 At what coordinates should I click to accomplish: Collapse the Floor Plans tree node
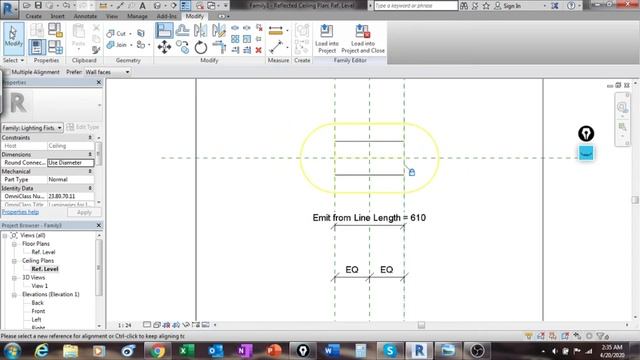(x=14, y=244)
